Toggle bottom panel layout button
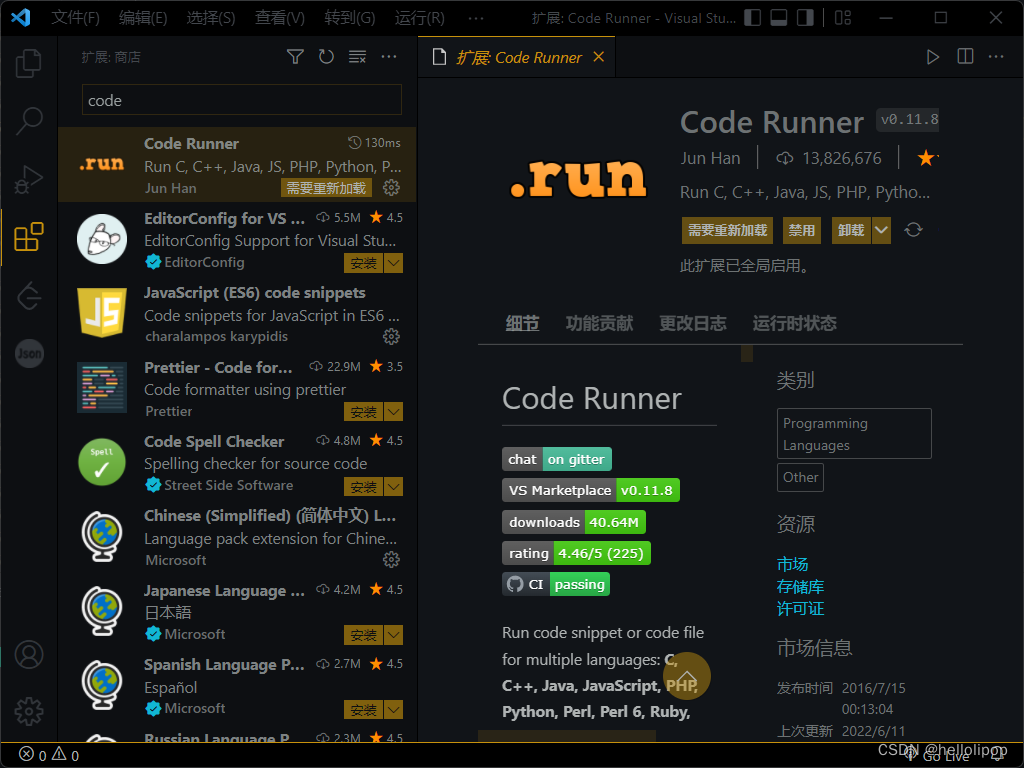 [778, 18]
